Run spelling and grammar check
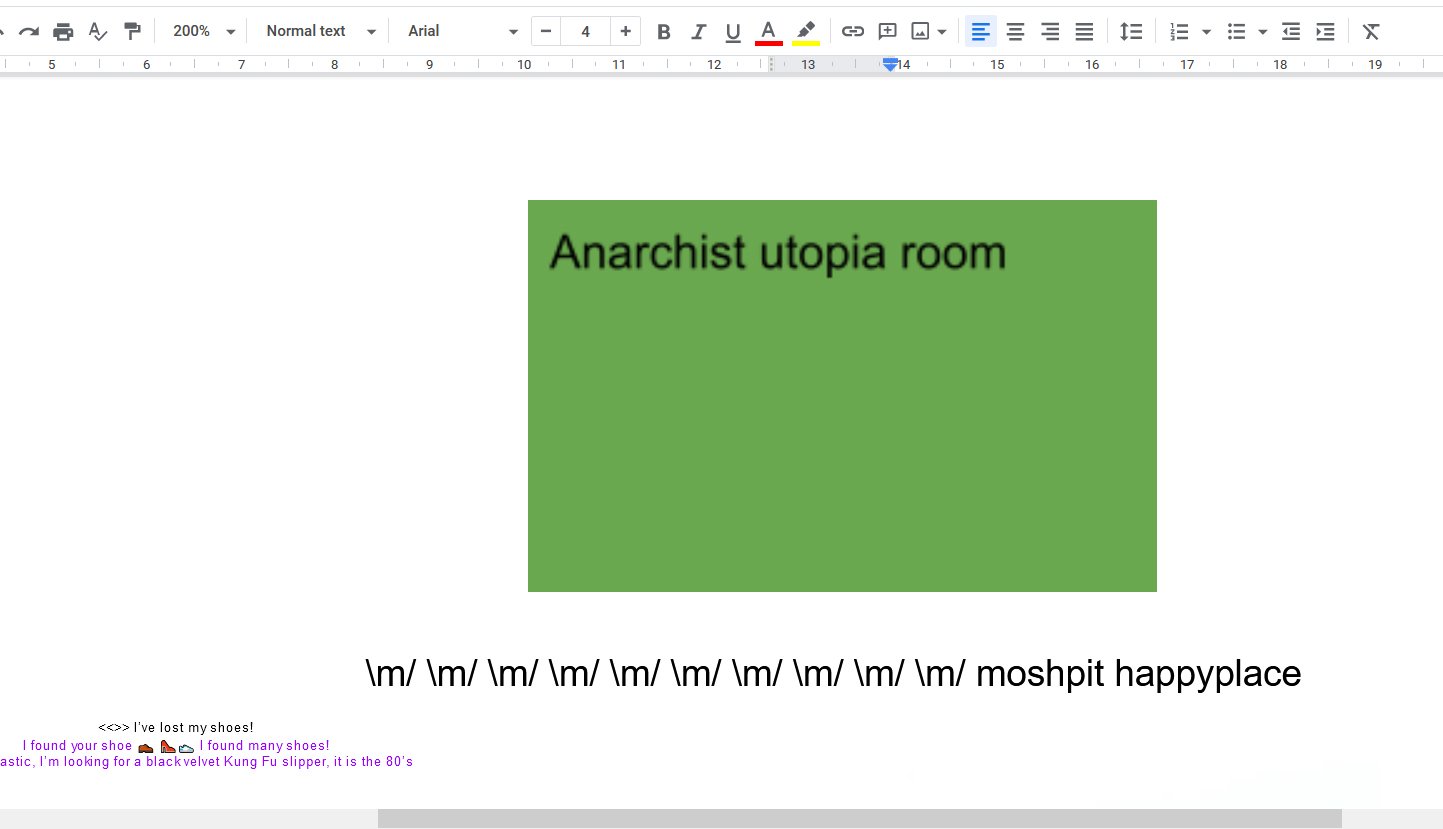 tap(97, 31)
